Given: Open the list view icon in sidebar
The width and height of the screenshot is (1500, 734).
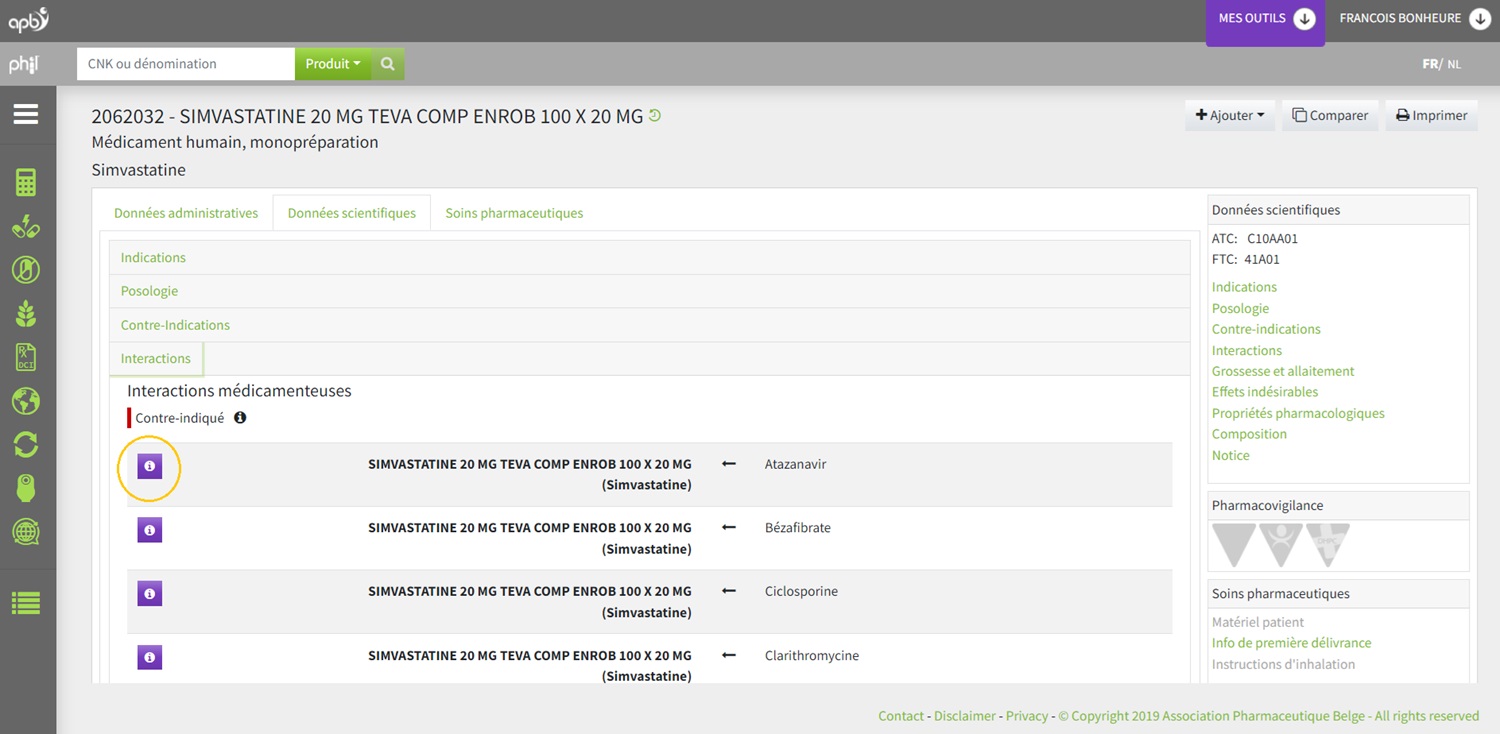Looking at the screenshot, I should pos(26,603).
